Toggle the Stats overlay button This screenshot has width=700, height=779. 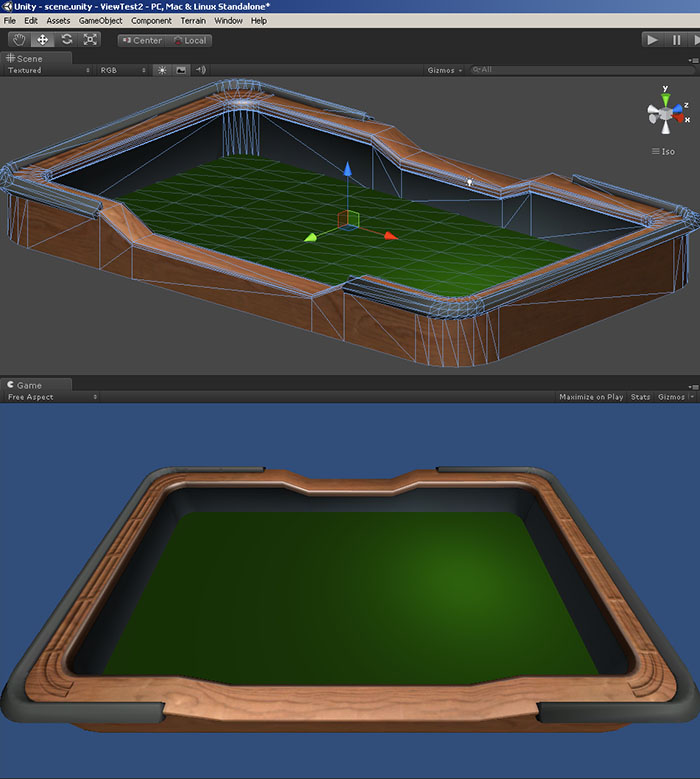[x=640, y=397]
